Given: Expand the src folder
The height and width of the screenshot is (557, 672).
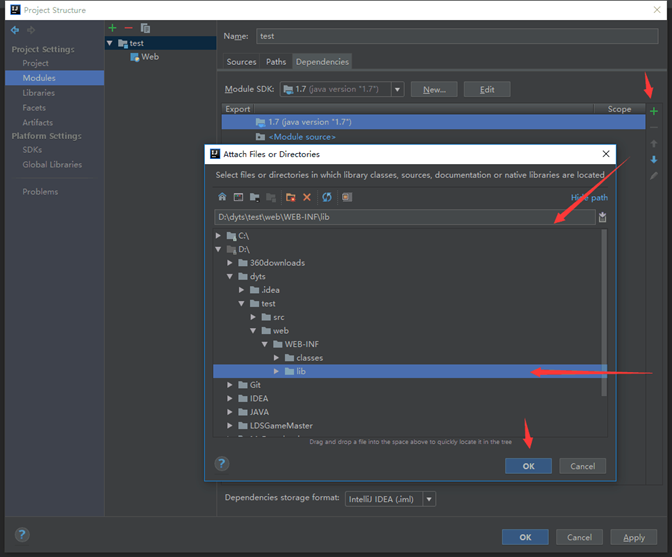Looking at the screenshot, I should [253, 317].
